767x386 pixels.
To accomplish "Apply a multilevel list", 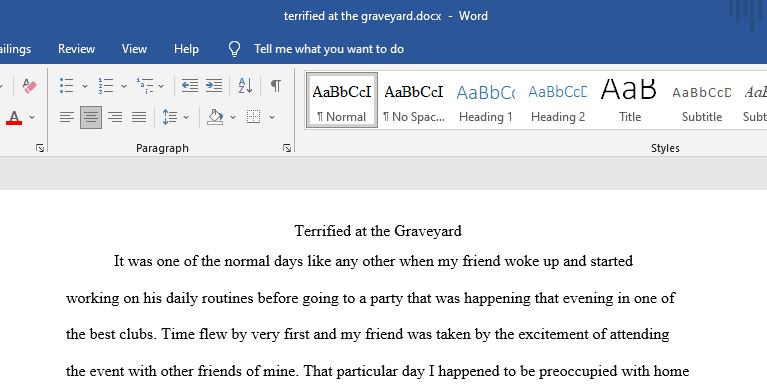I will [x=145, y=86].
